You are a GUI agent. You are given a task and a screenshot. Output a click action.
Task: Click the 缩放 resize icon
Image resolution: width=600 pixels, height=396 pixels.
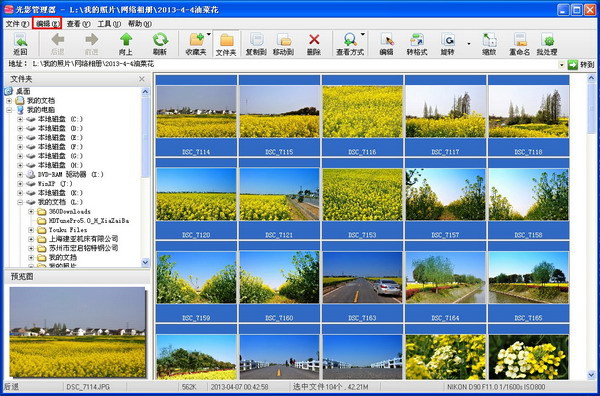[489, 44]
